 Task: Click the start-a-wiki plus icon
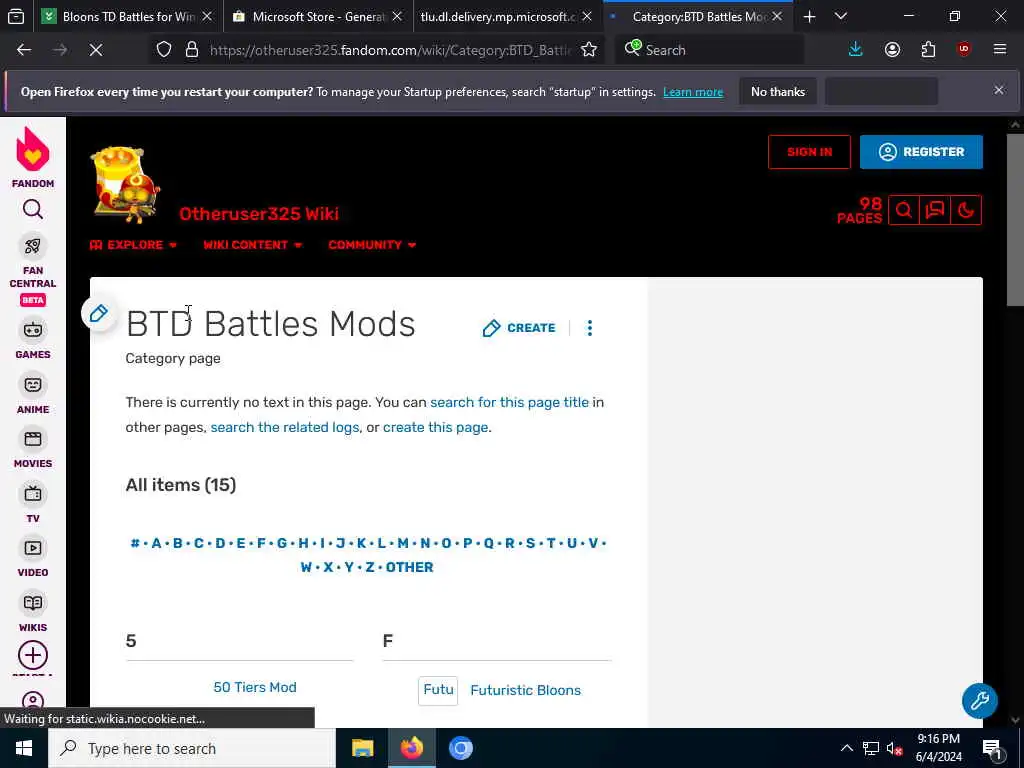tap(33, 655)
